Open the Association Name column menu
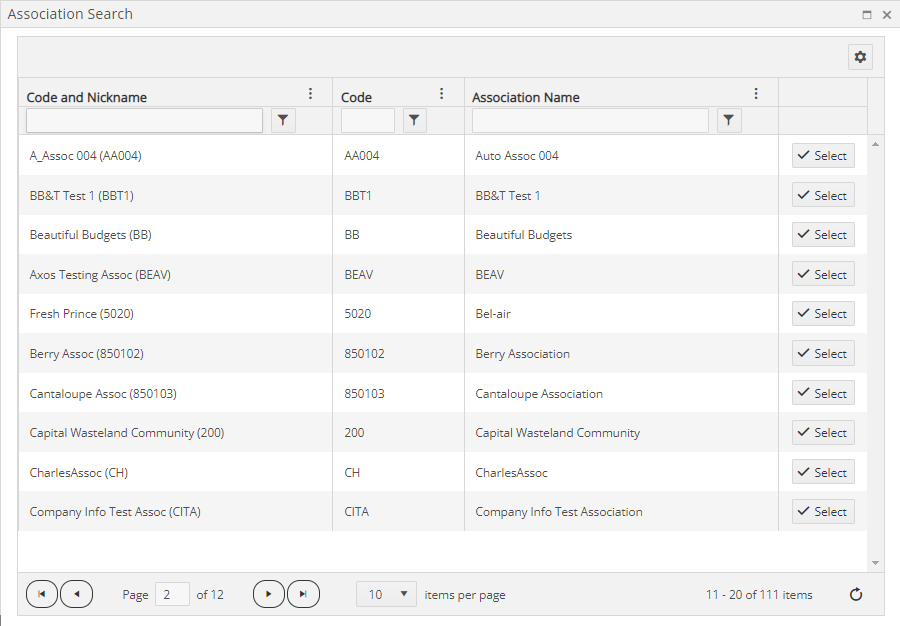The height and width of the screenshot is (626, 900). [x=755, y=92]
